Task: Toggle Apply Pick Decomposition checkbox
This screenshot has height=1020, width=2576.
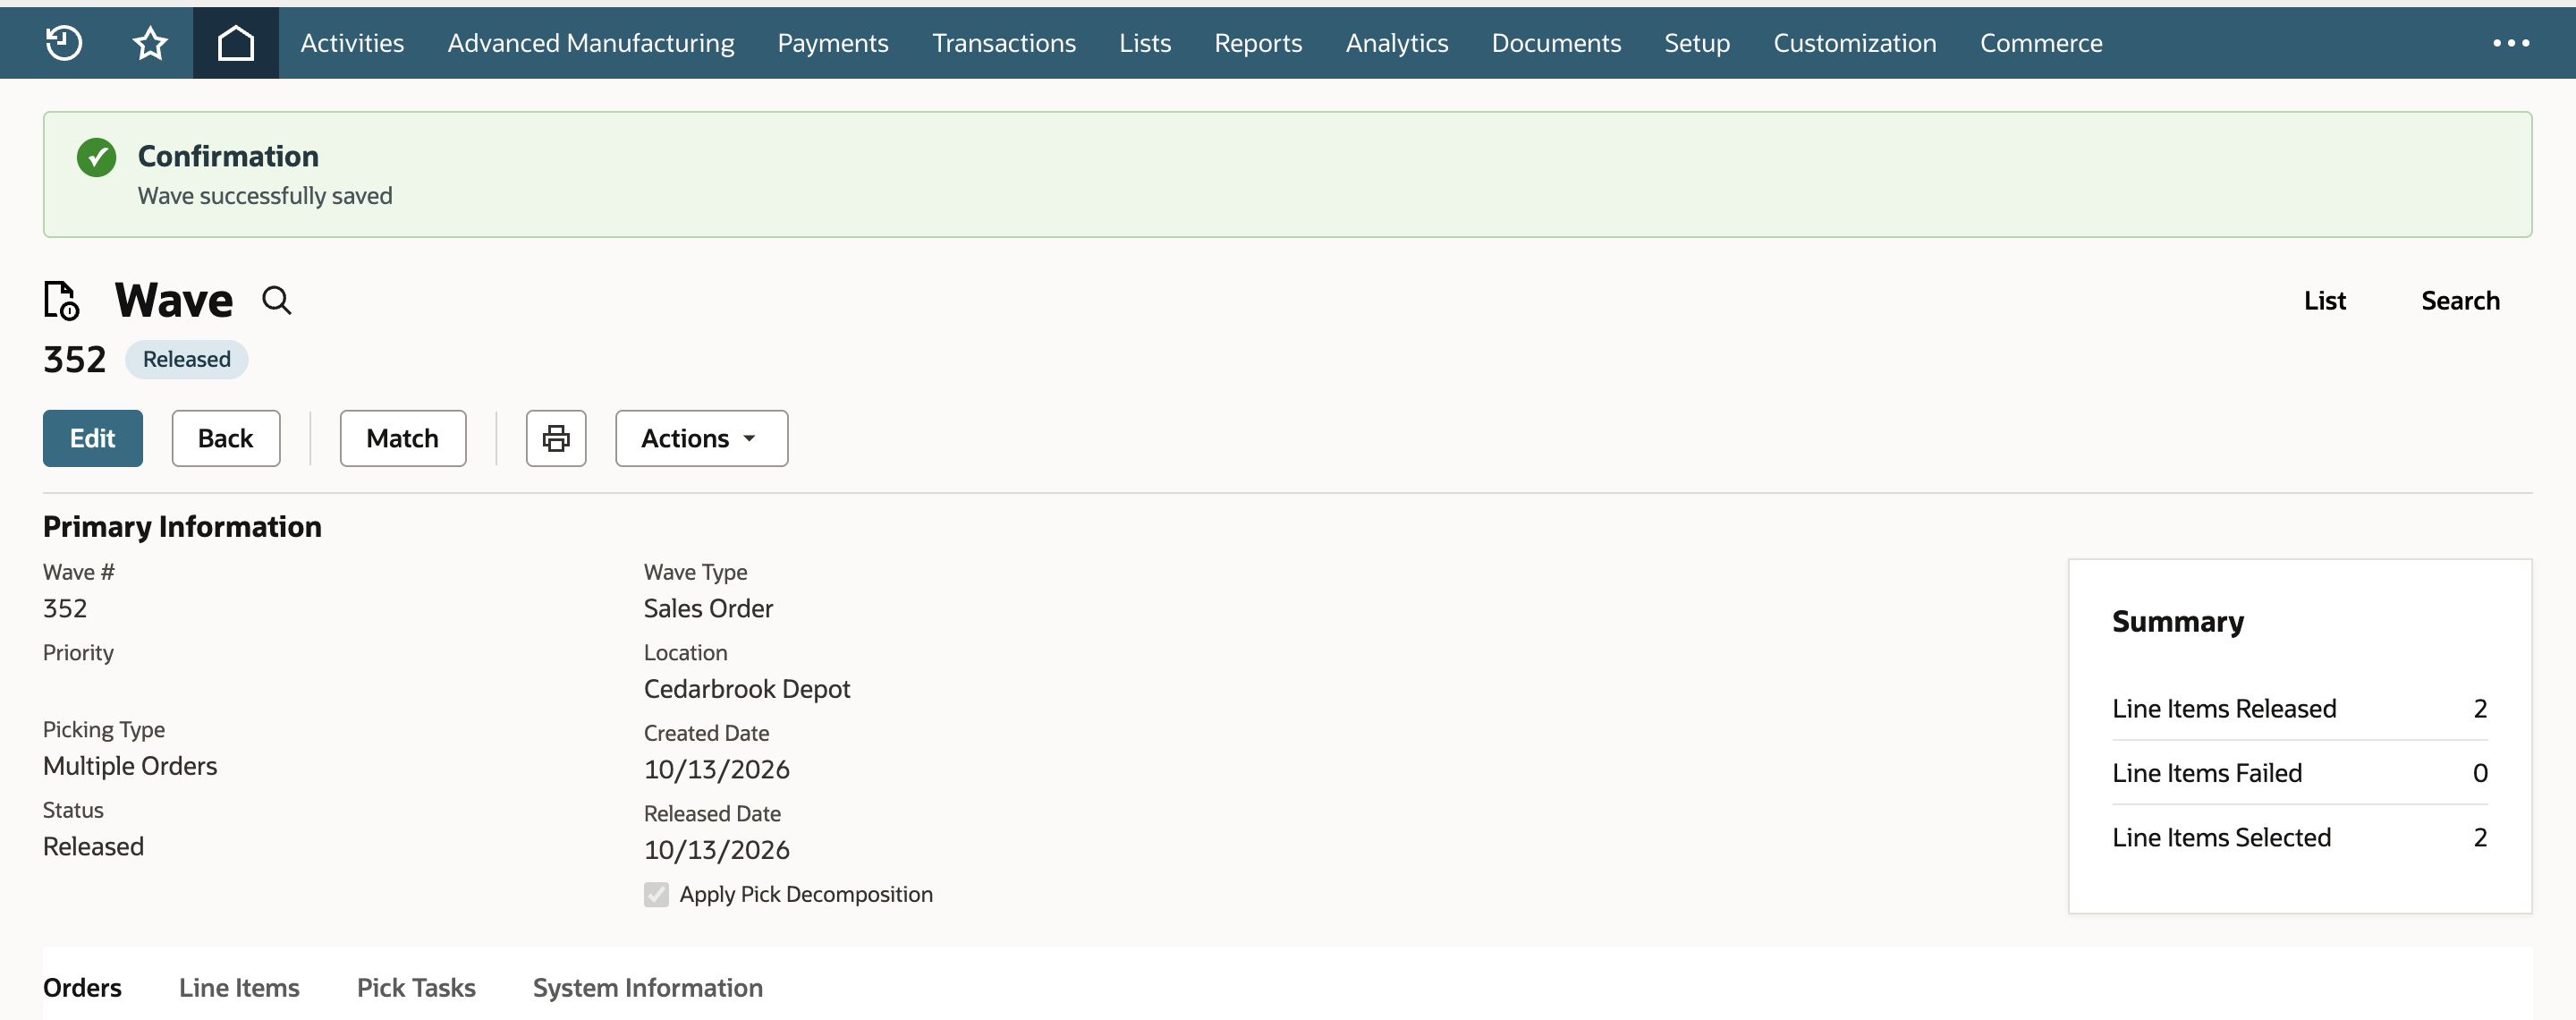Action: 656,894
